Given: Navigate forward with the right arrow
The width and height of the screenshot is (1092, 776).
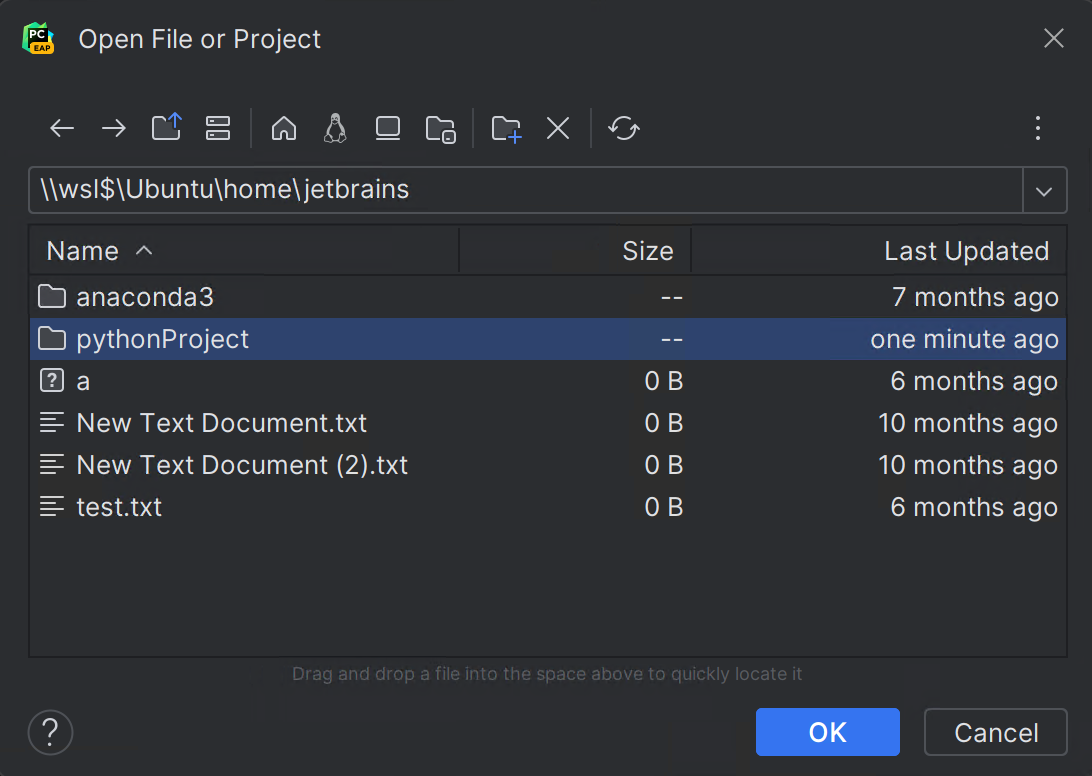Looking at the screenshot, I should pos(113,128).
